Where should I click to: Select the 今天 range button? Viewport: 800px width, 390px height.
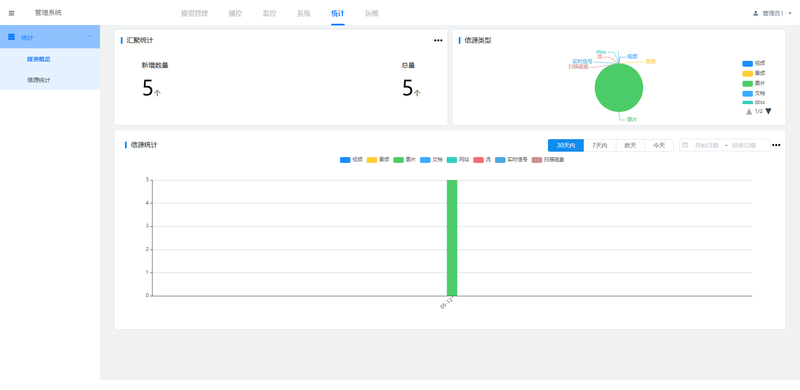[659, 145]
